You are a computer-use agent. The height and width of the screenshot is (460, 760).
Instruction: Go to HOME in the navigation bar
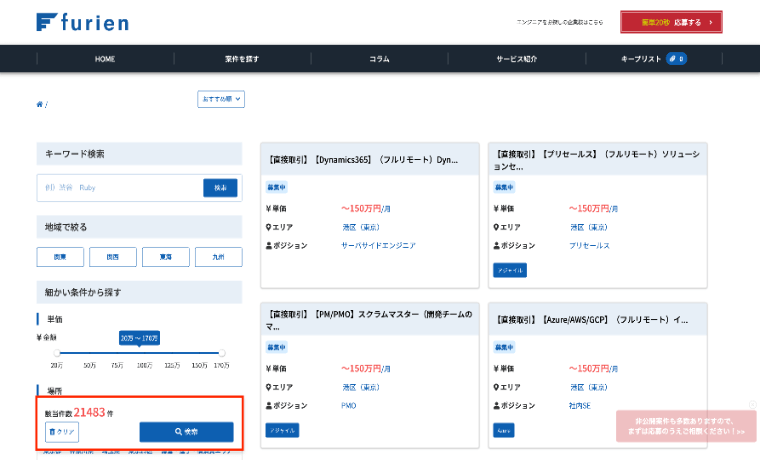(105, 59)
